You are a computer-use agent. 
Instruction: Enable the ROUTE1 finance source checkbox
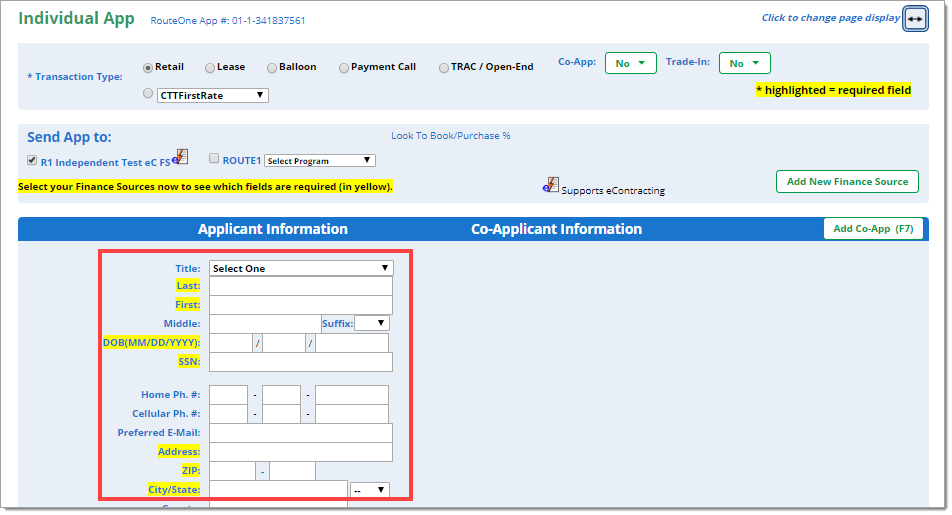pos(214,159)
